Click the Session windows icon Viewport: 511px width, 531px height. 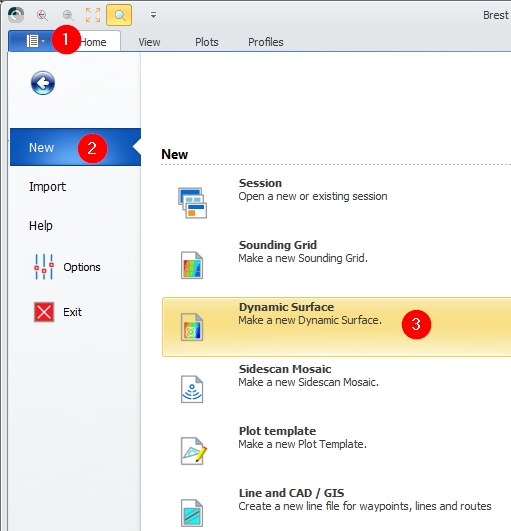click(192, 203)
